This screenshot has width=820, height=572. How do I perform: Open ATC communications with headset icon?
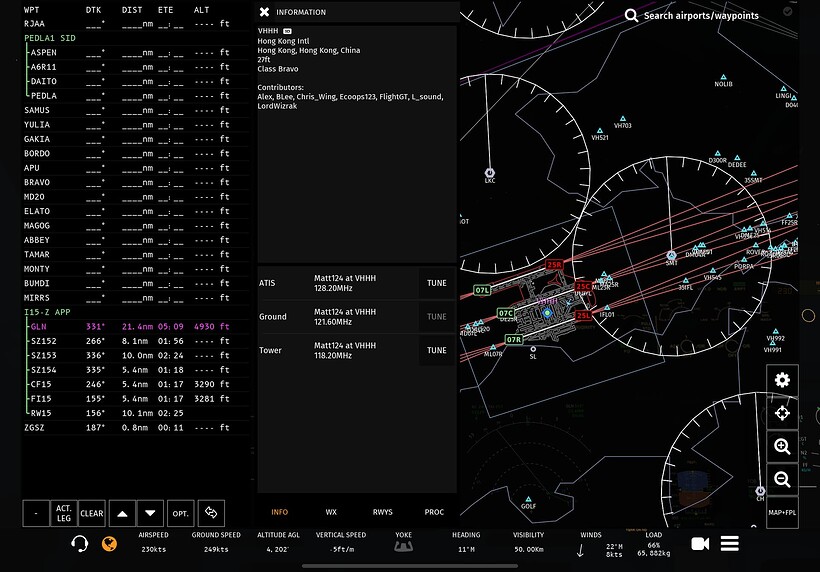[79, 543]
